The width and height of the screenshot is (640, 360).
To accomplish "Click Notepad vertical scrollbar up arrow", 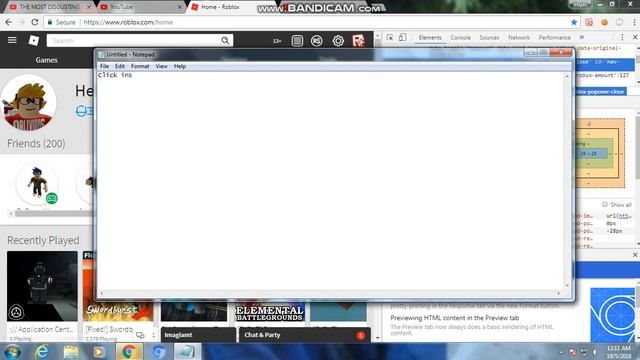I will tap(567, 76).
